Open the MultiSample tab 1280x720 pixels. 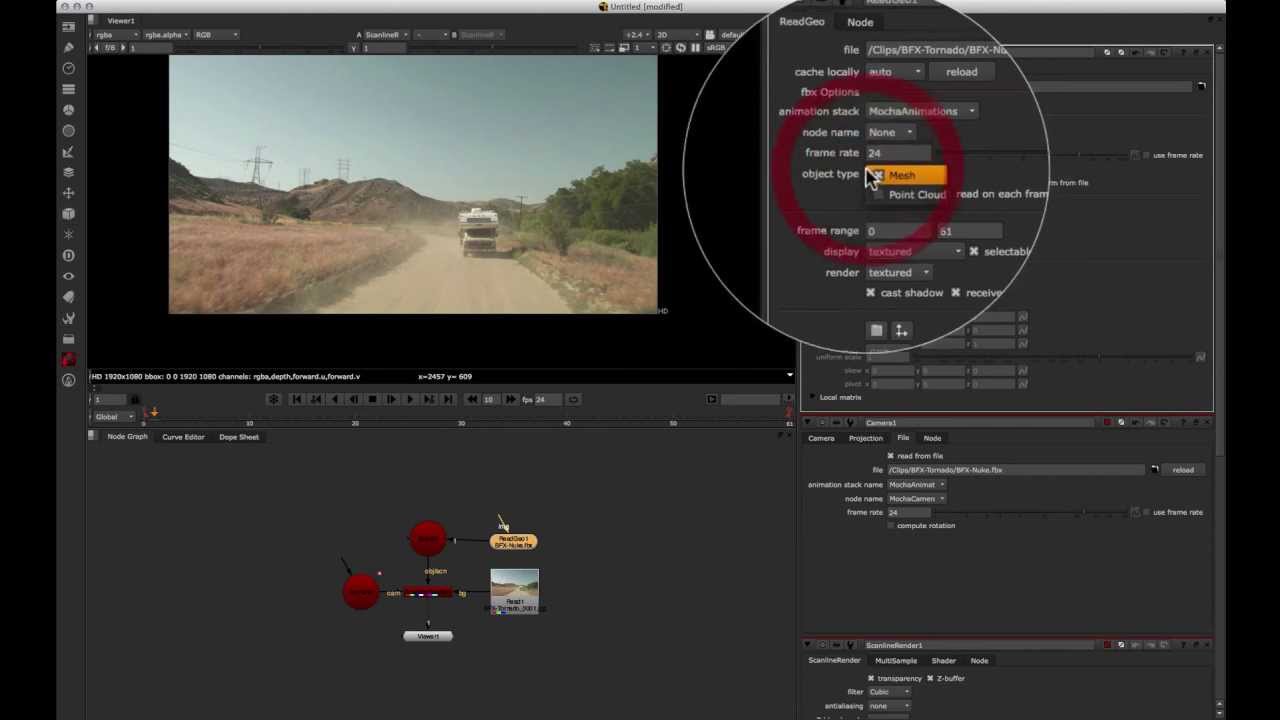click(x=896, y=660)
